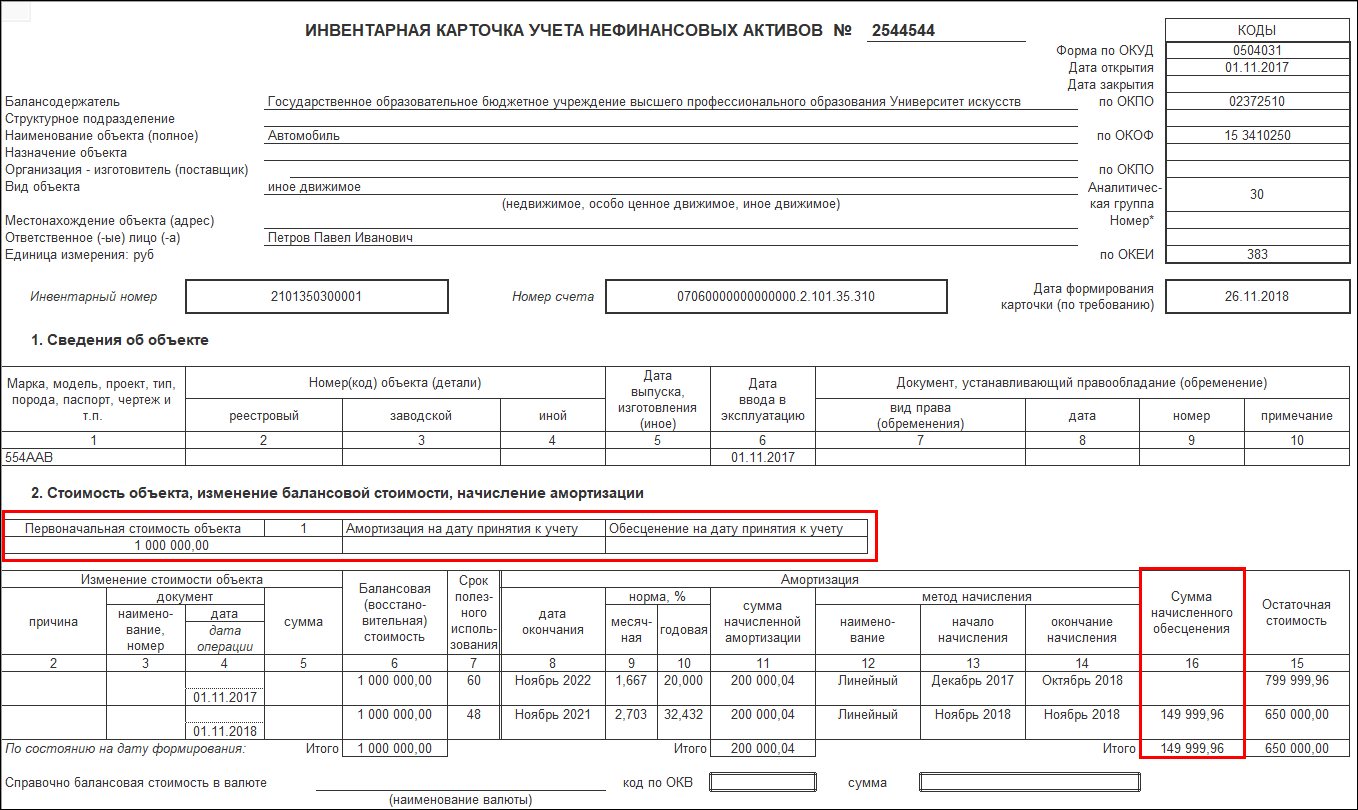Click the код по ОКВ input box

[x=762, y=782]
